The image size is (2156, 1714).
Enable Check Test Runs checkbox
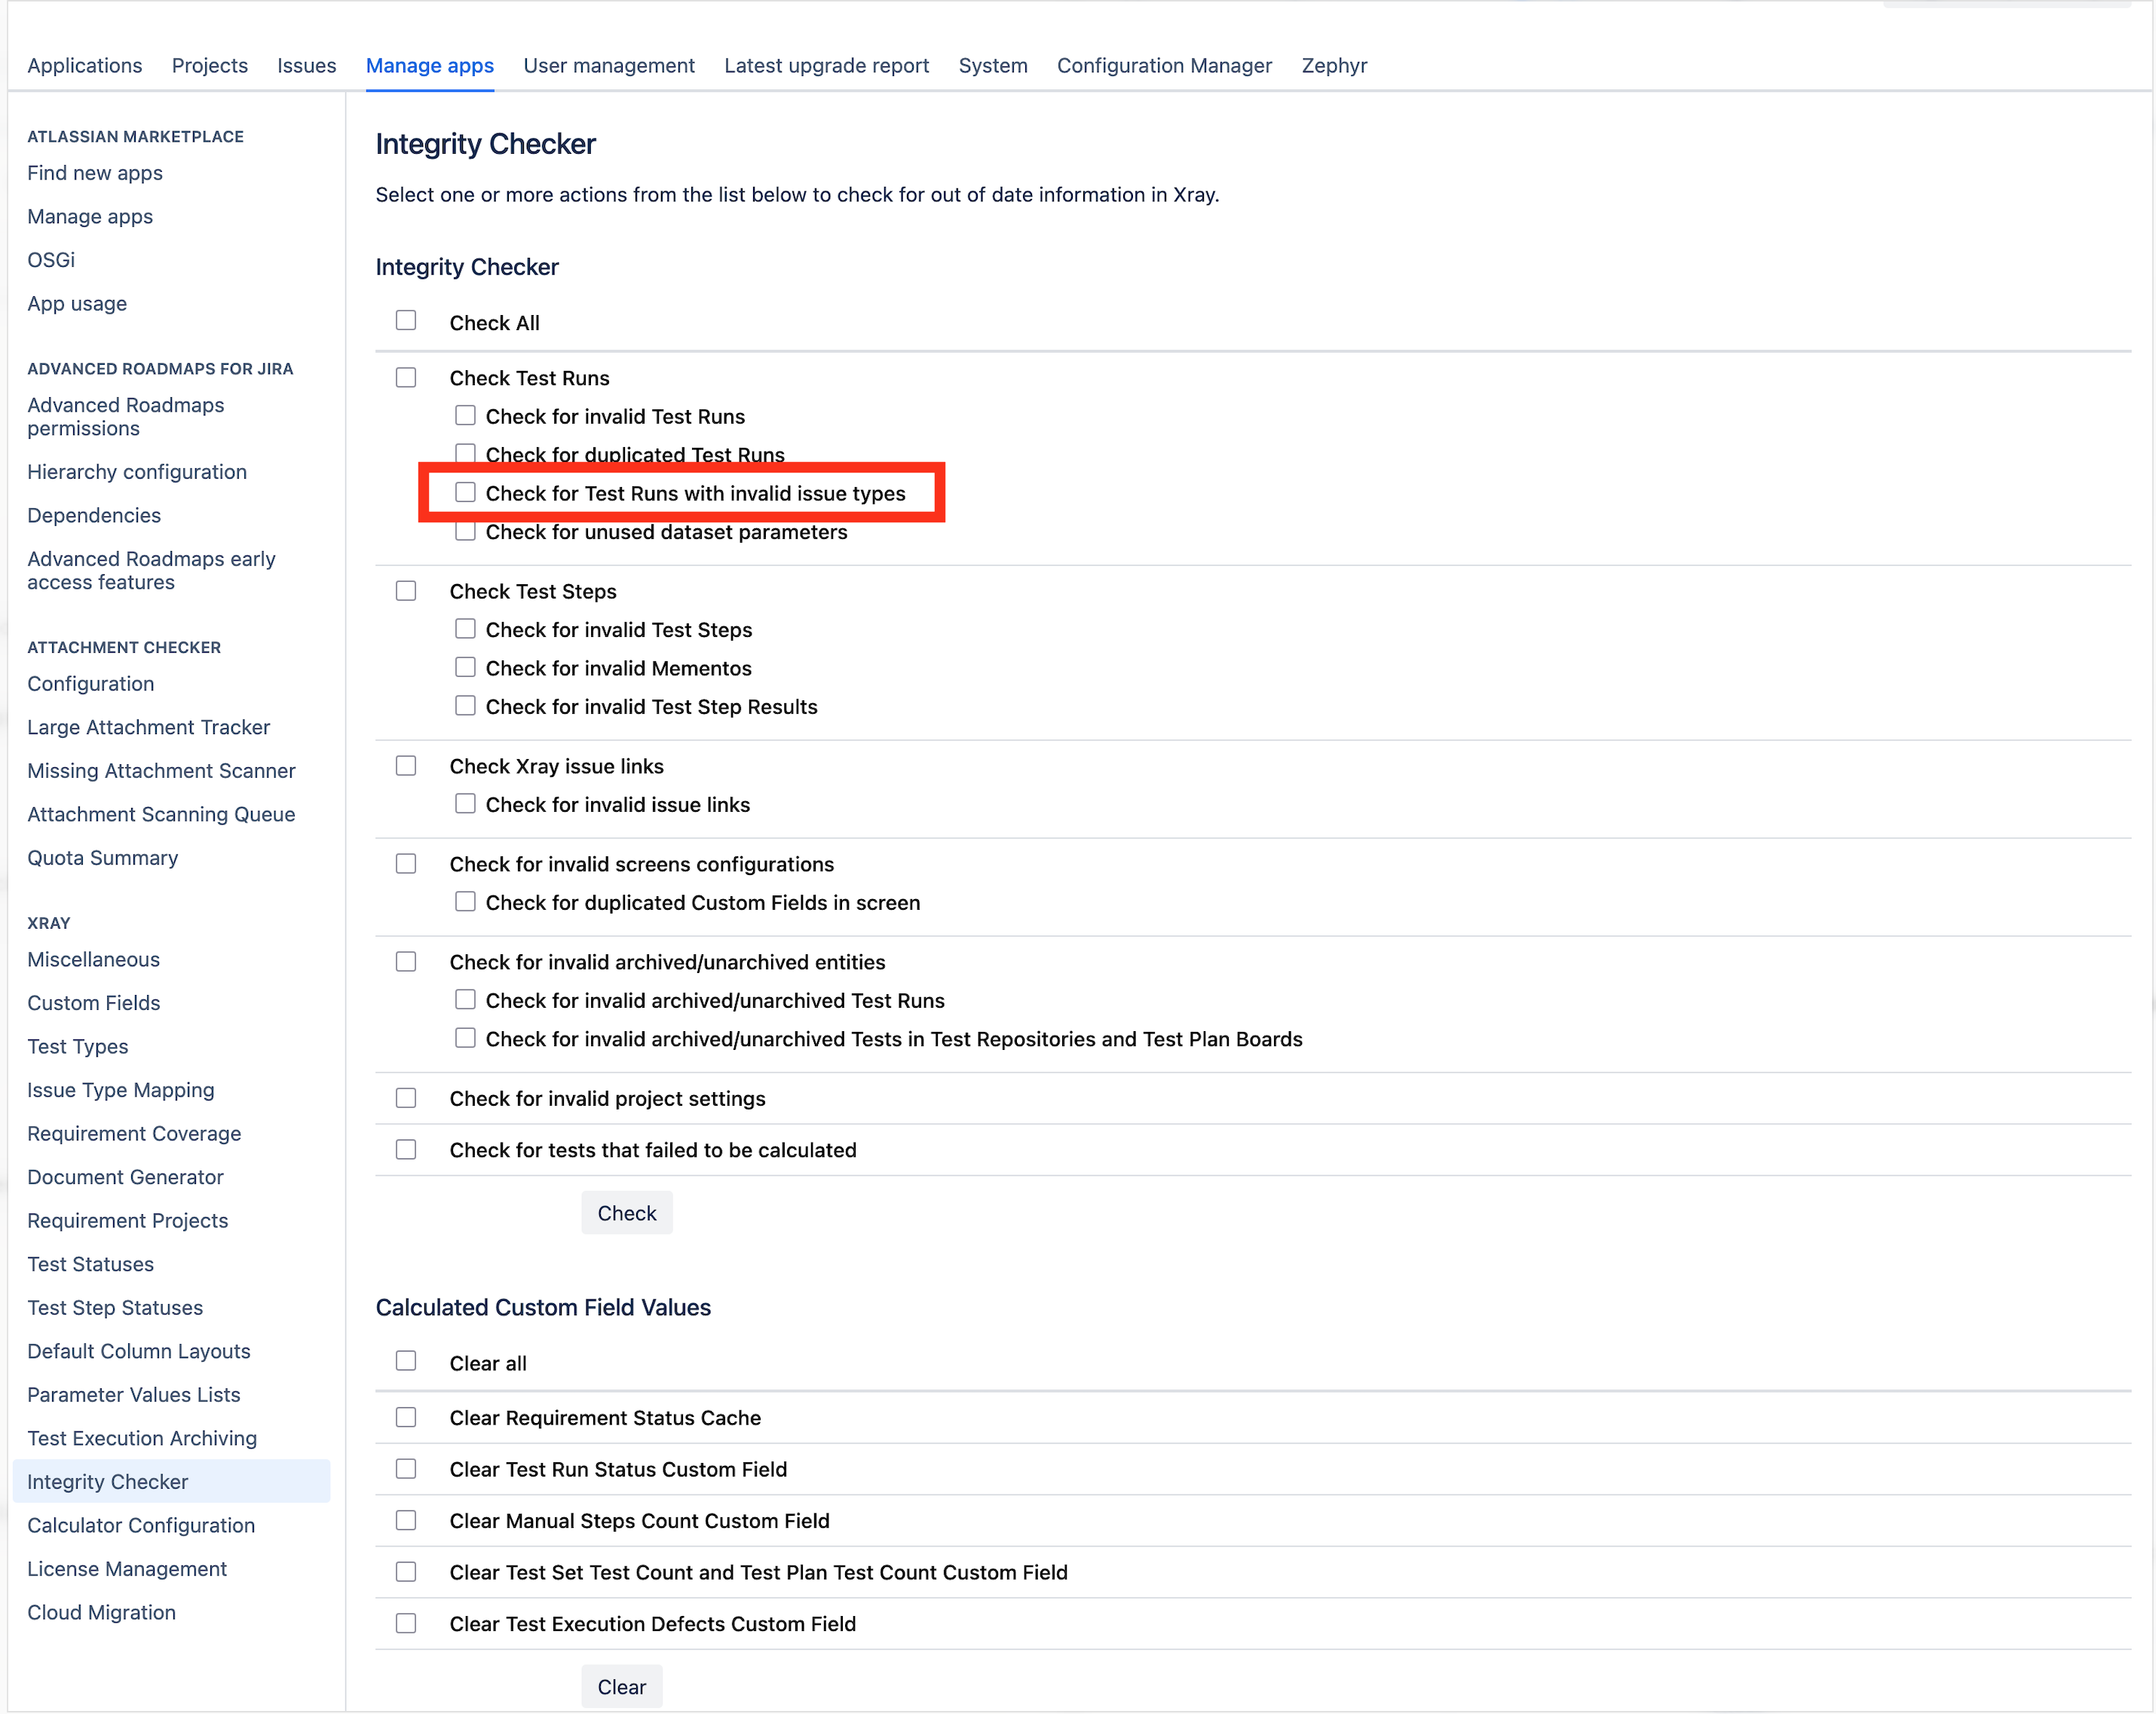405,377
